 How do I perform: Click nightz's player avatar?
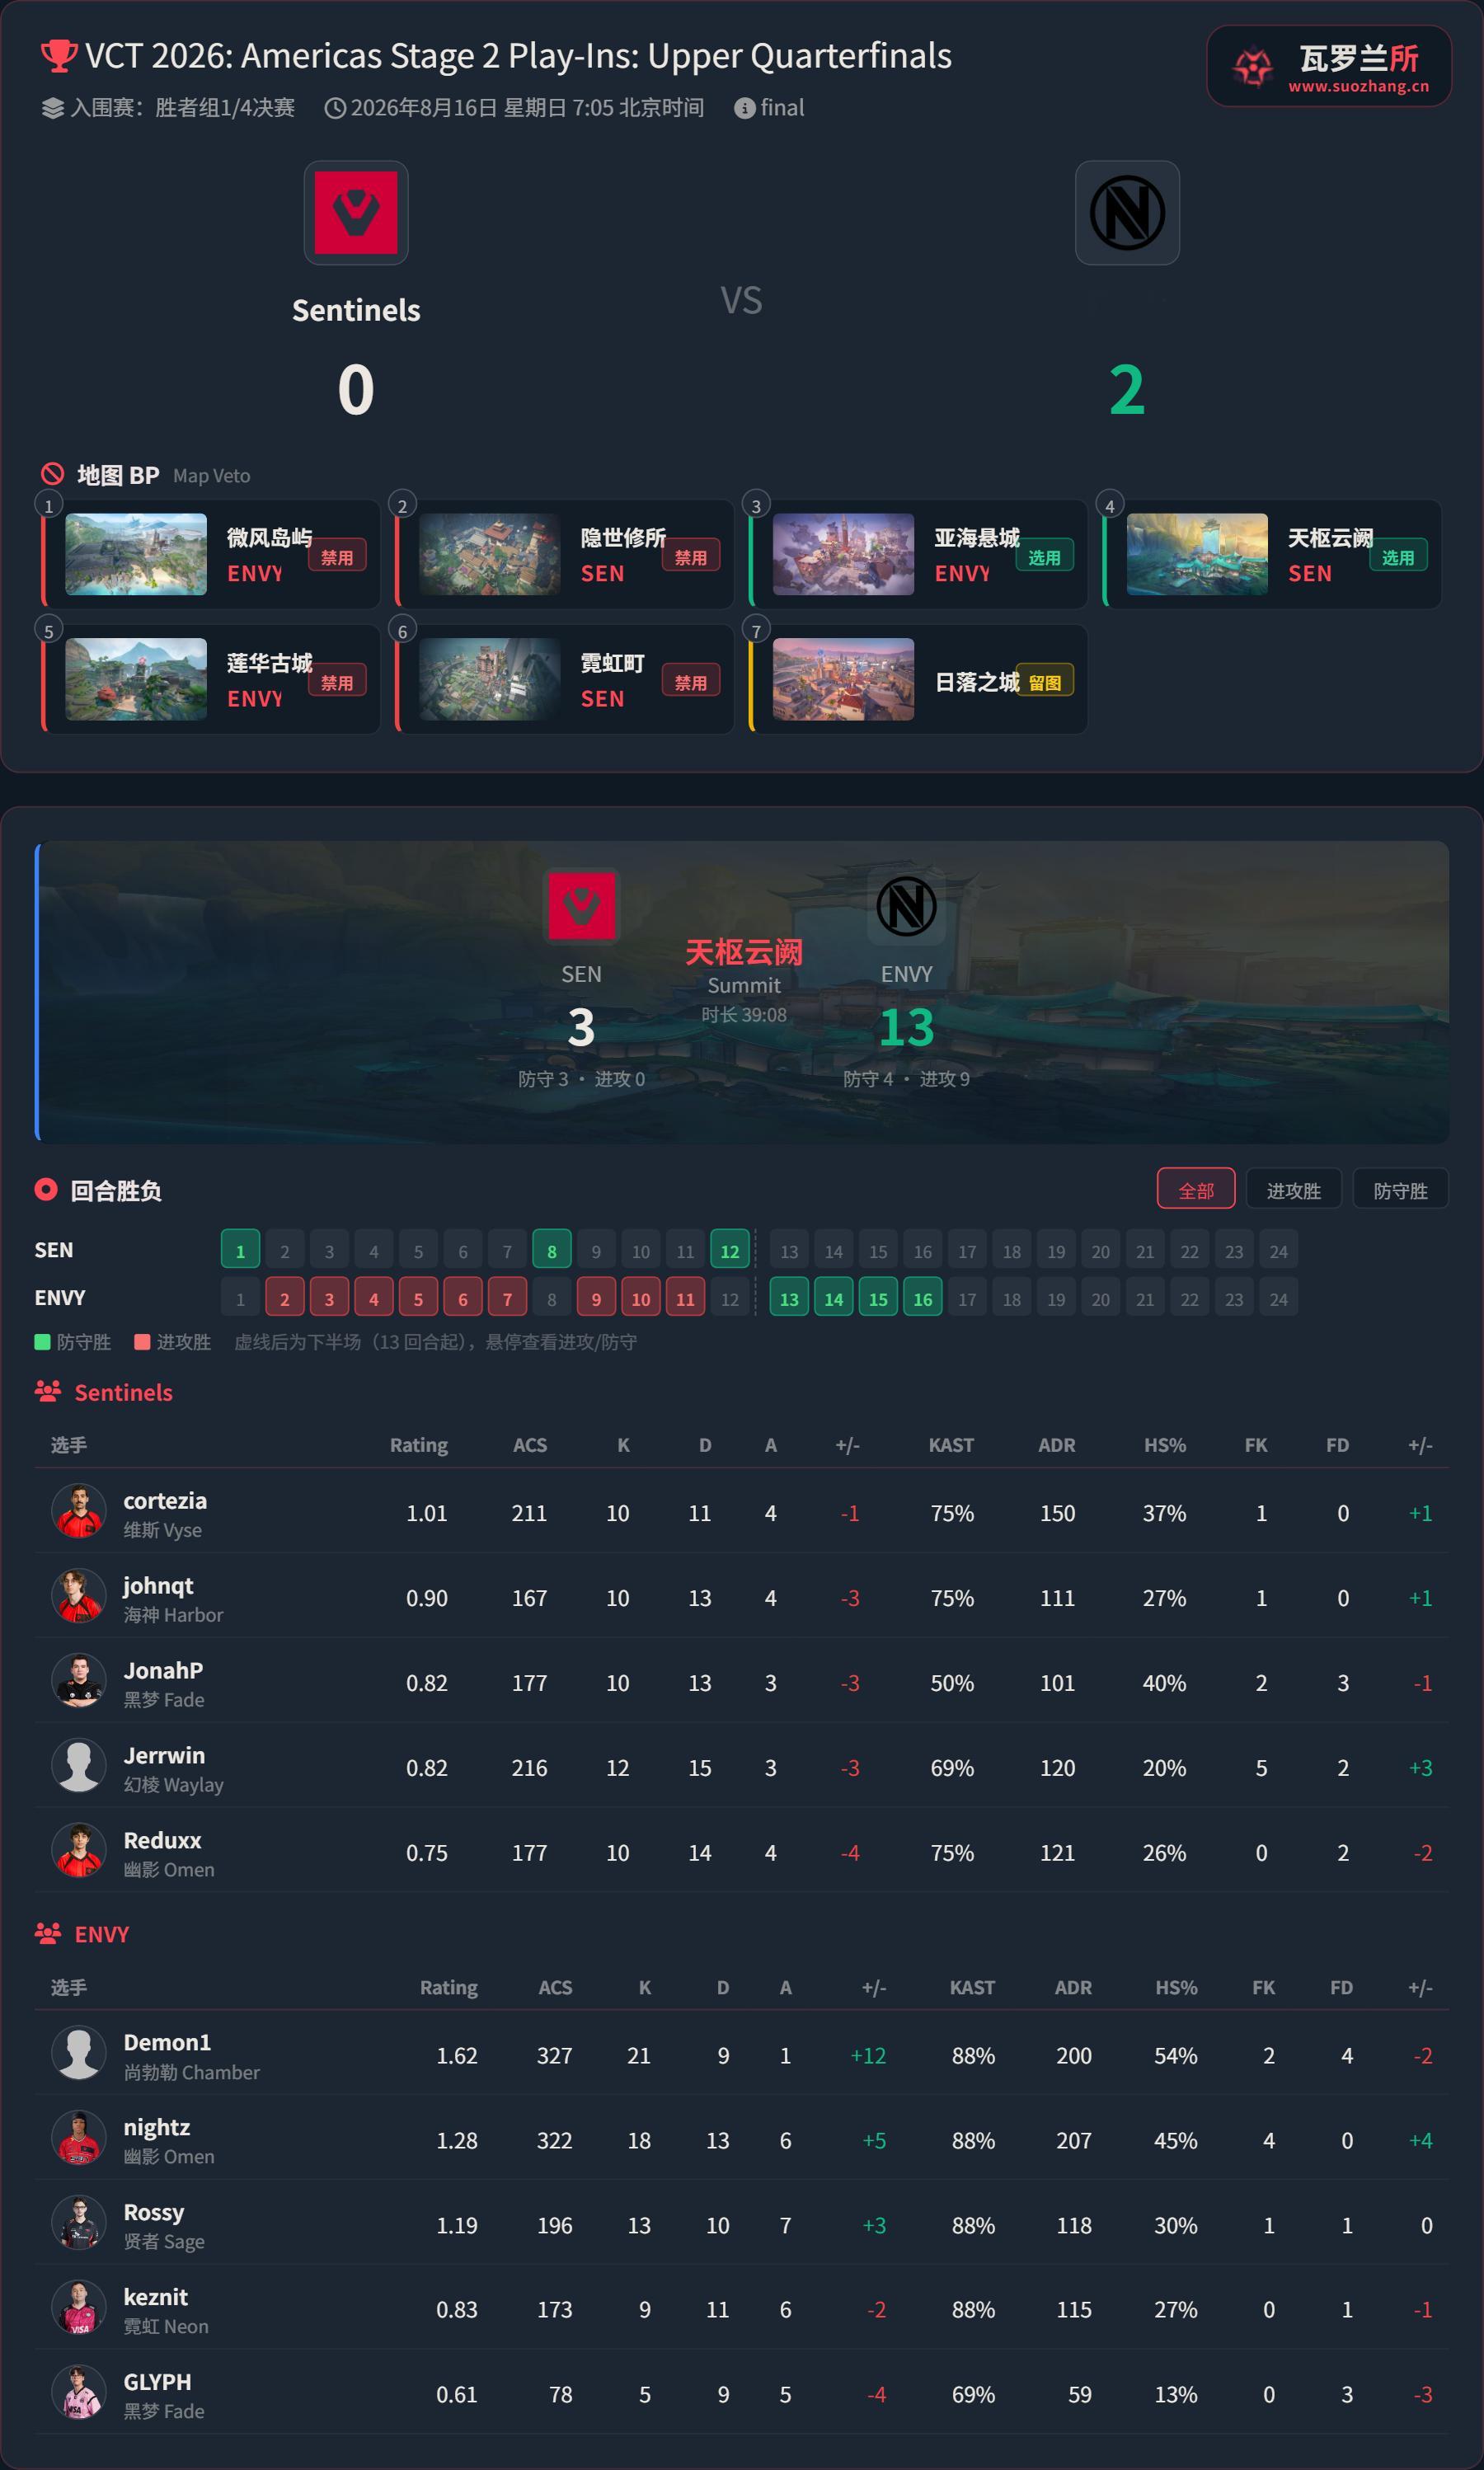point(79,2138)
